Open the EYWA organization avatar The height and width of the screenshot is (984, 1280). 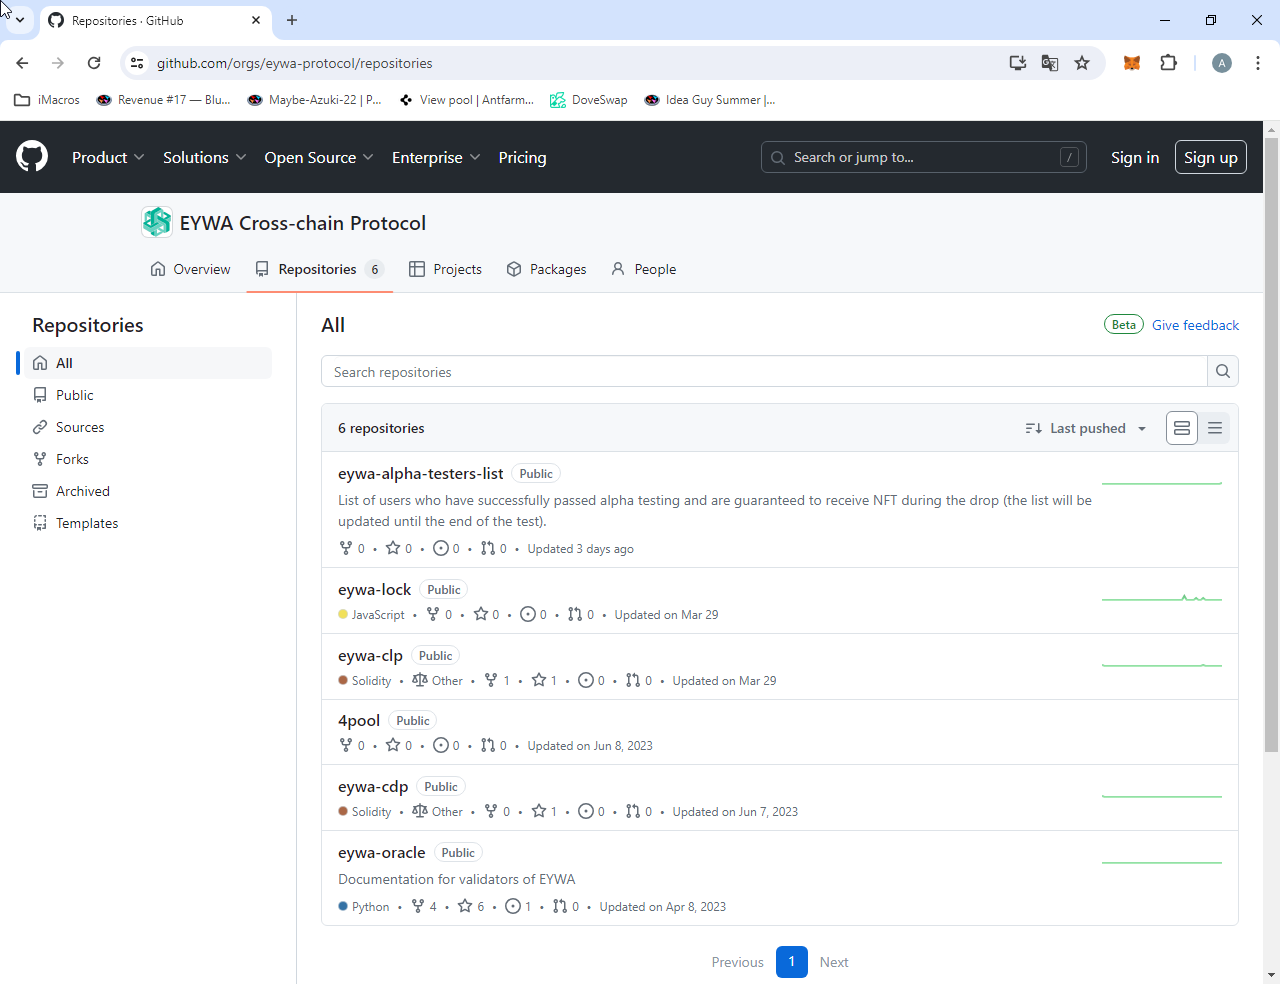pos(157,222)
